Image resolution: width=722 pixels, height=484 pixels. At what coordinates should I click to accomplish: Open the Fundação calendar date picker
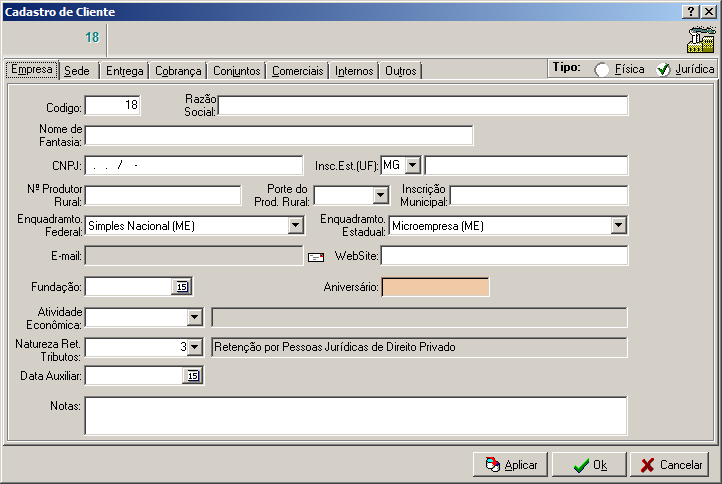pyautogui.click(x=182, y=287)
